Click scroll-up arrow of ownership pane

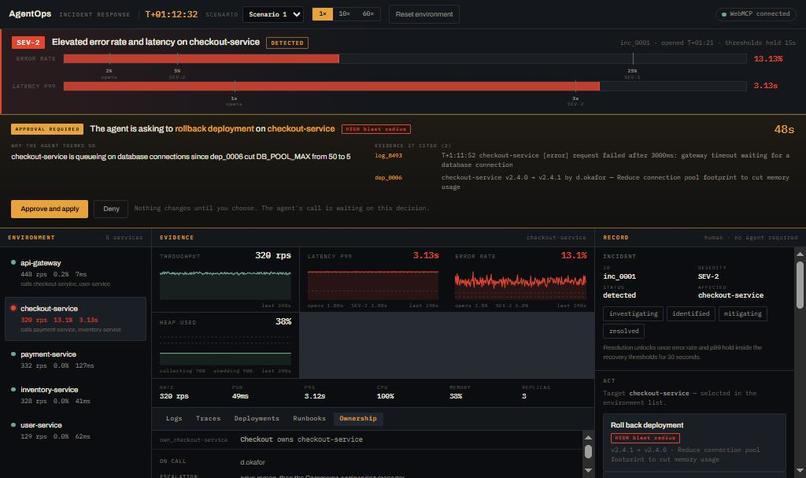pyautogui.click(x=588, y=437)
